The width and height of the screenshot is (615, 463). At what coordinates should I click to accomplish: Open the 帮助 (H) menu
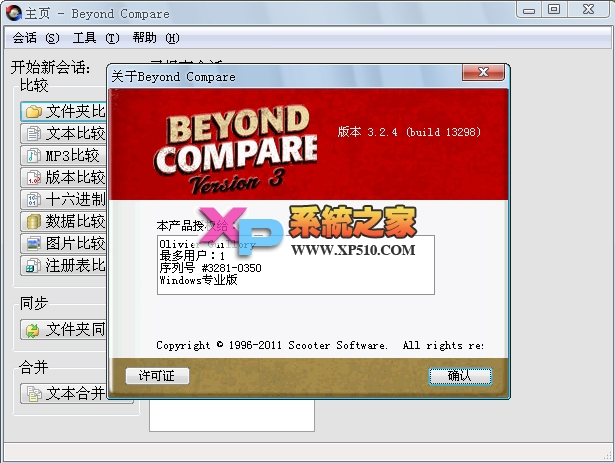pos(156,38)
